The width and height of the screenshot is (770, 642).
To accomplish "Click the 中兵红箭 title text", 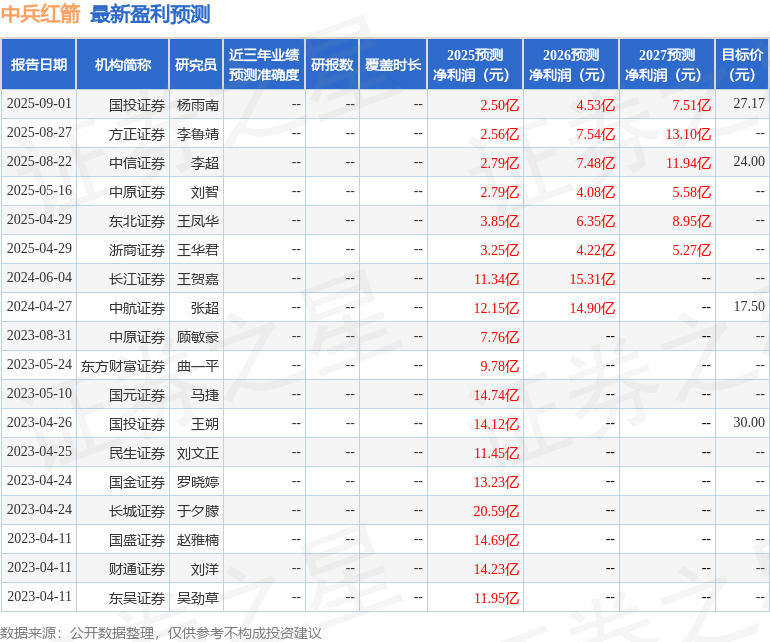I will pyautogui.click(x=40, y=14).
